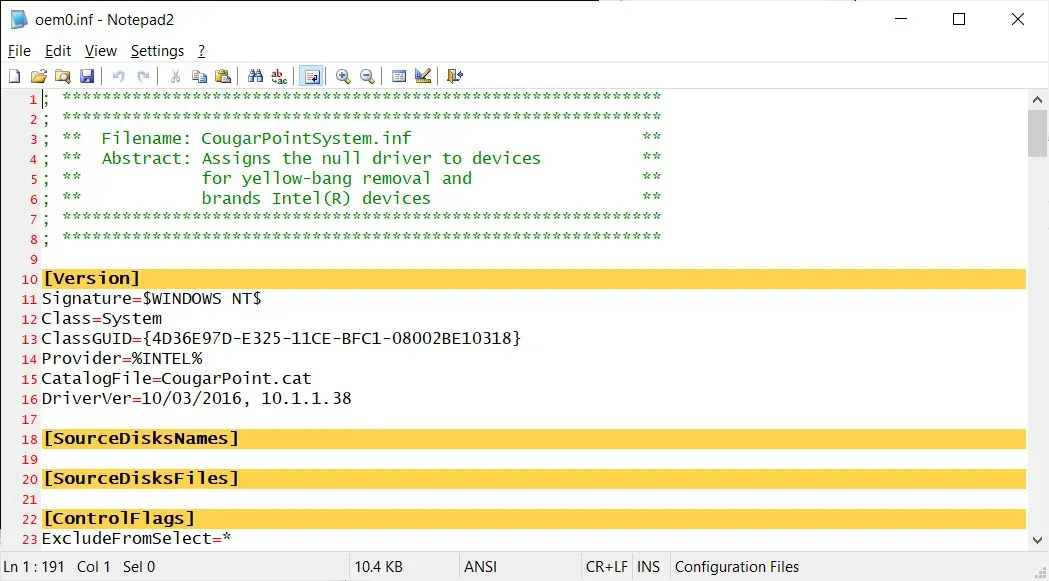Click the Open file folder icon

coord(39,76)
